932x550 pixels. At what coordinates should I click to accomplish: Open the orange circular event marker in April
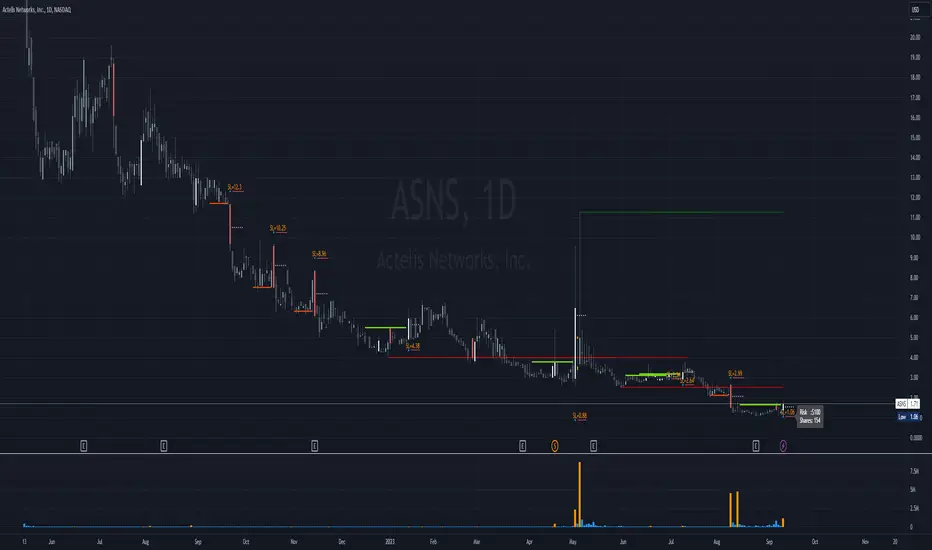point(555,445)
